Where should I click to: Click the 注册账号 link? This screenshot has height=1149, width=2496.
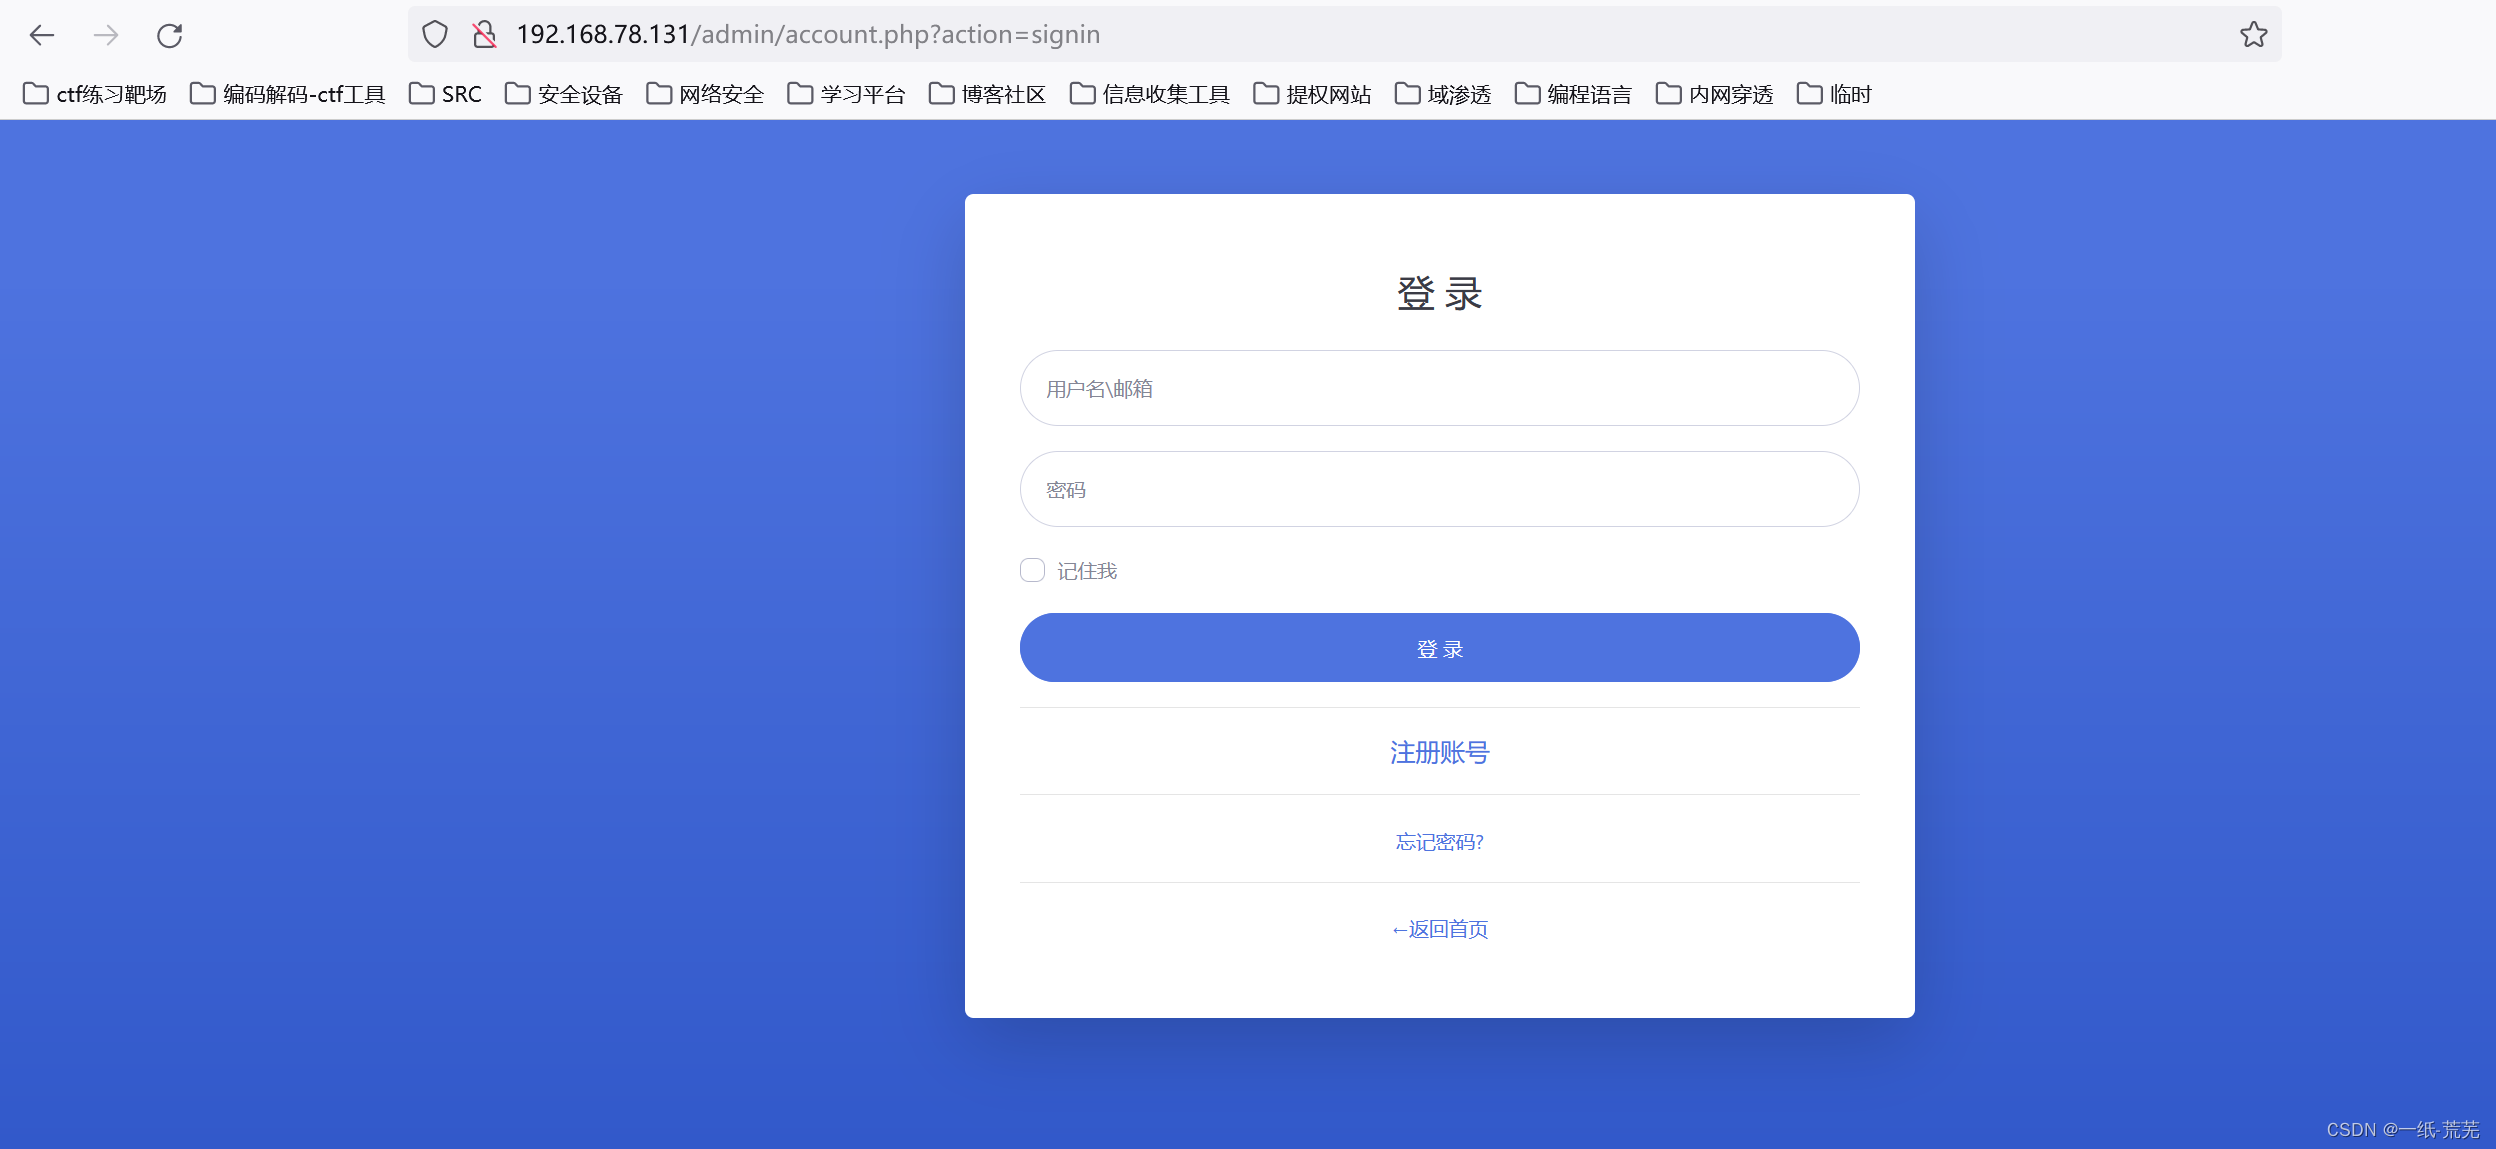click(x=1439, y=752)
